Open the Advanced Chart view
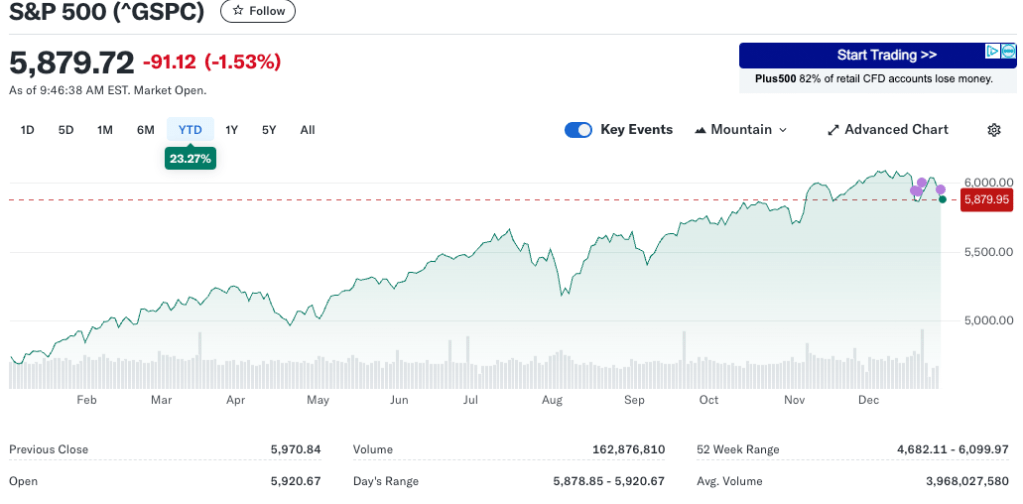Image resolution: width=1023 pixels, height=504 pixels. pyautogui.click(x=888, y=130)
